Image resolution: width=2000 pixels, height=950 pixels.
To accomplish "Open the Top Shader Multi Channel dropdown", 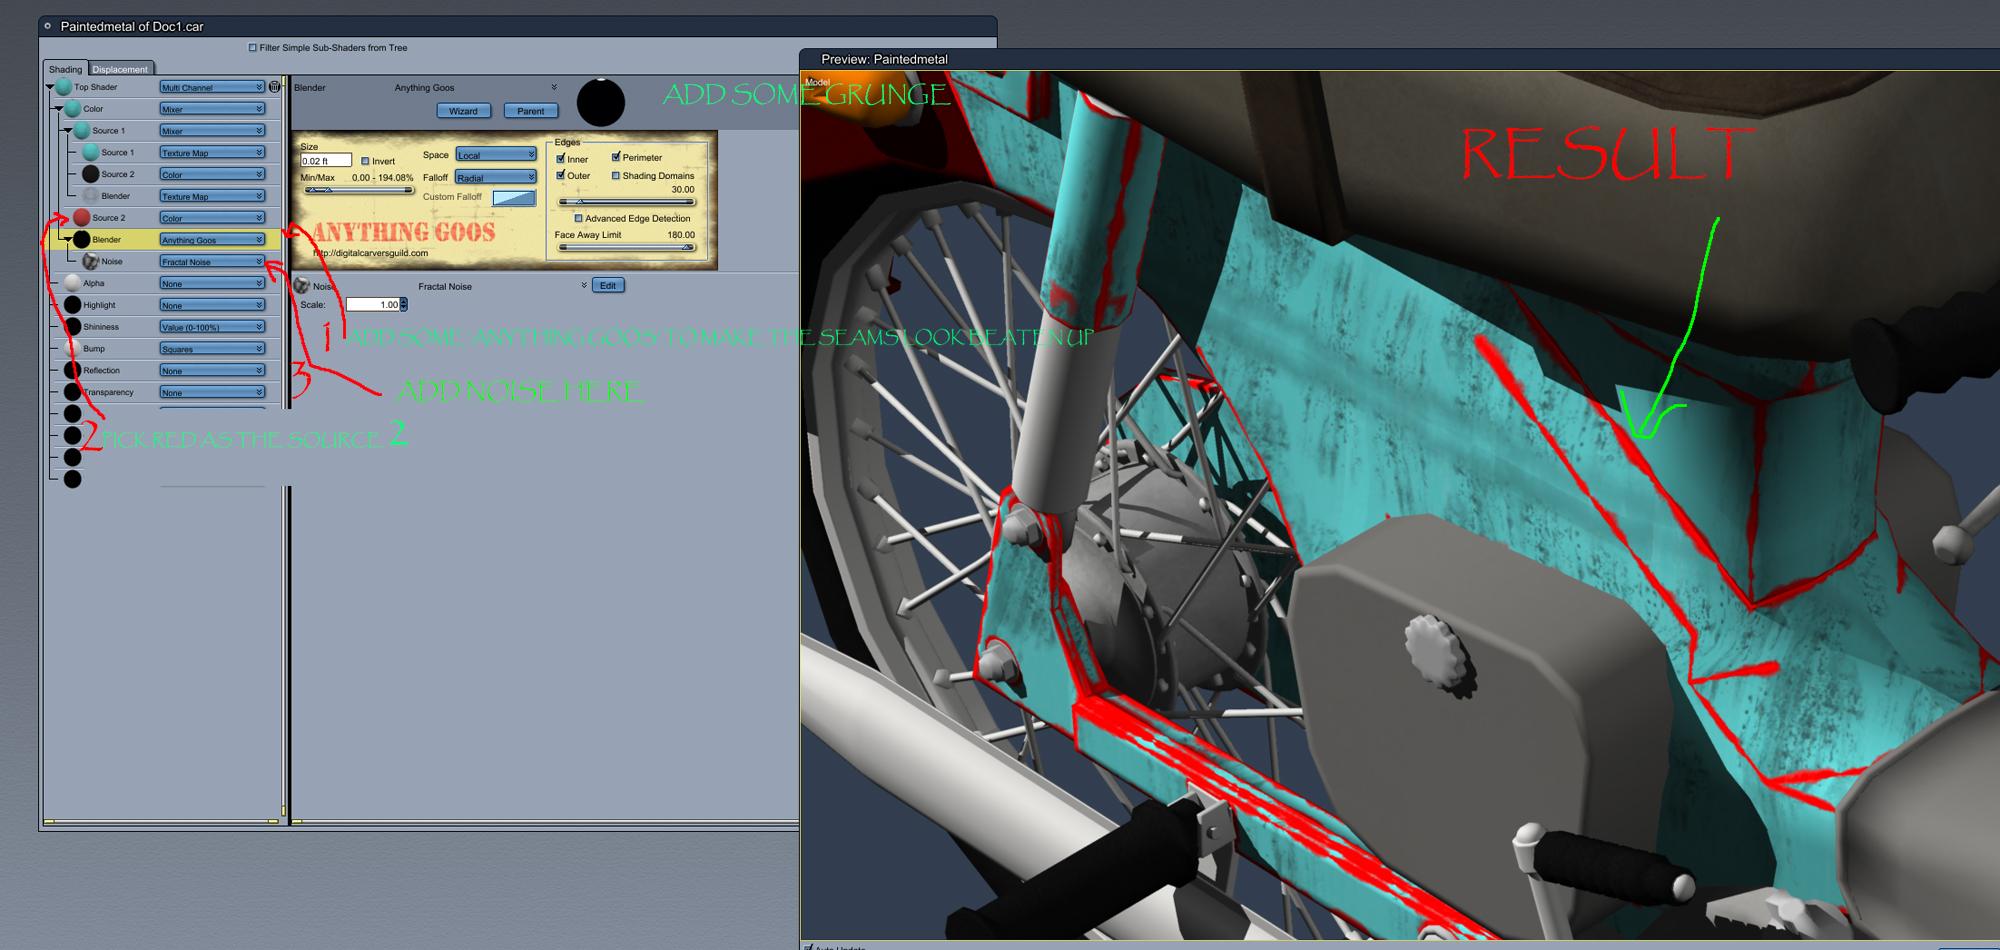I will (x=212, y=87).
